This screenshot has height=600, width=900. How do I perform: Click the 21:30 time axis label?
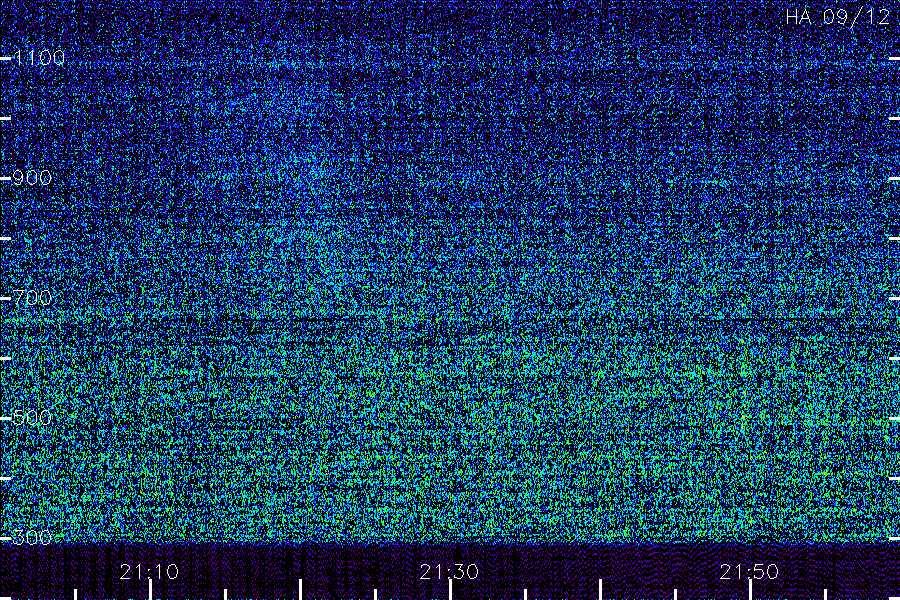click(449, 572)
